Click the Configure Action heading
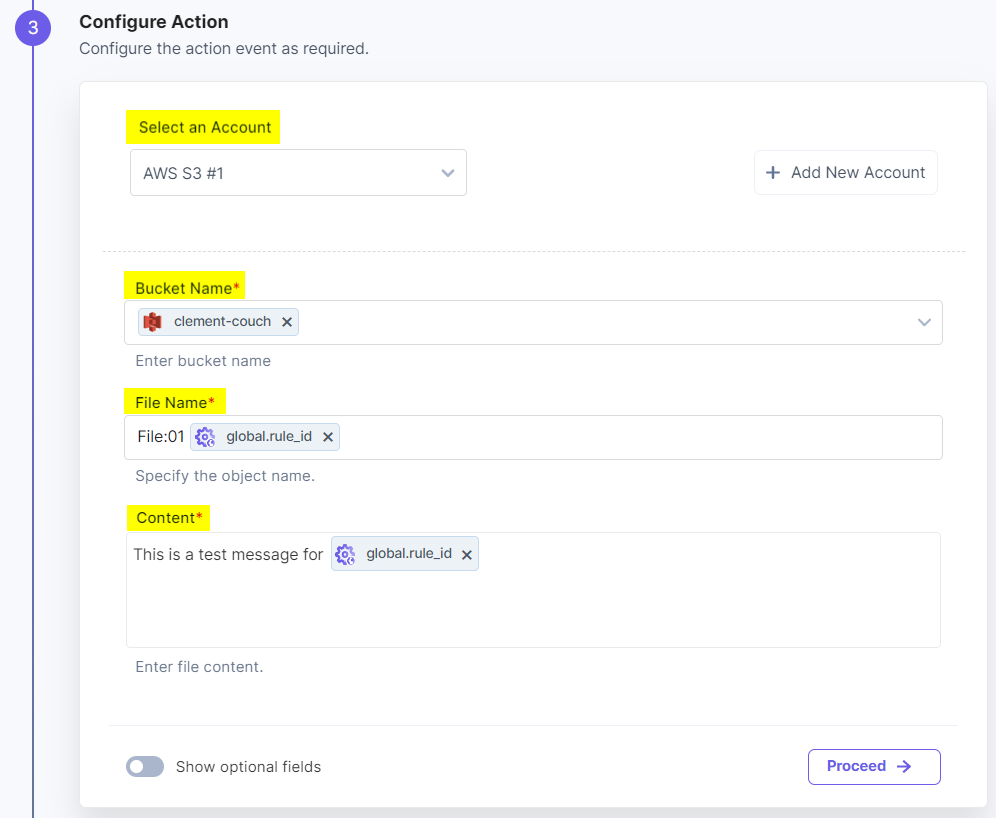996x818 pixels. (154, 21)
